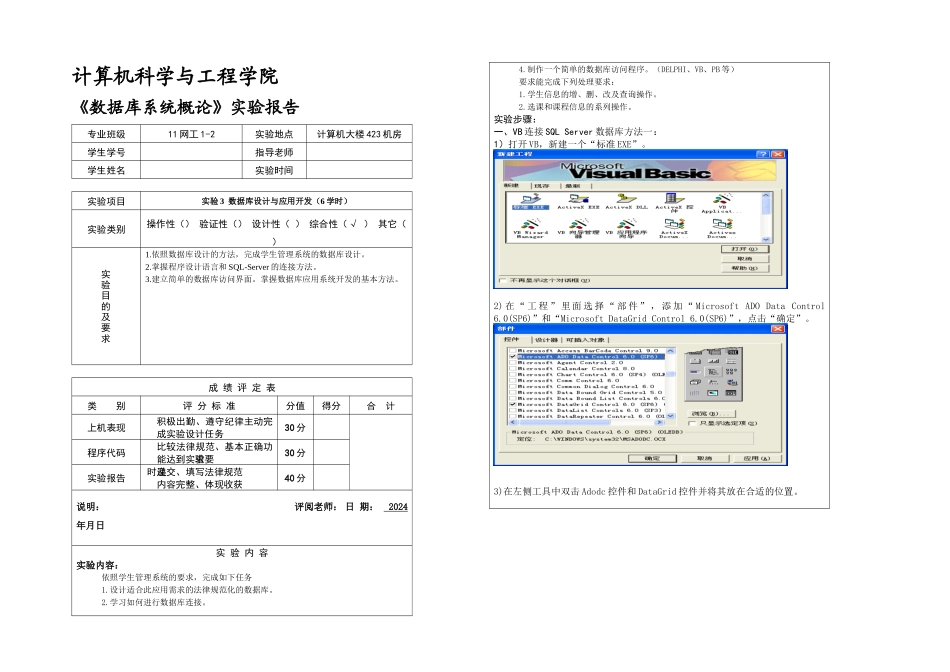The height and width of the screenshot is (672, 950).
Task: Tick the 不再显示这个对话框 checkbox
Action: point(503,281)
